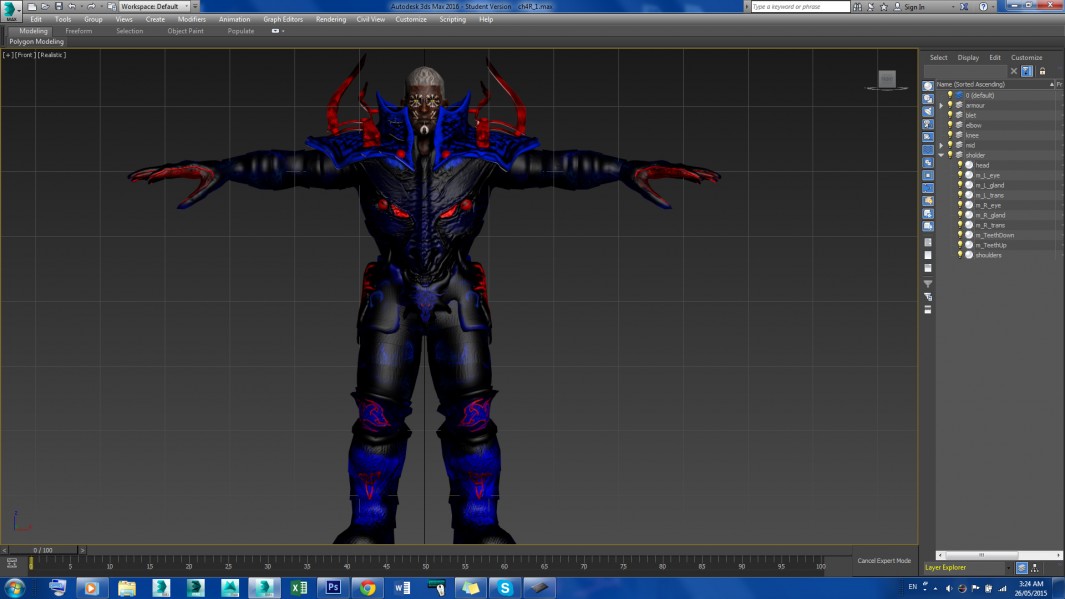This screenshot has width=1065, height=599.
Task: Switch to the Object Paint ribbon tab
Action: click(x=185, y=31)
